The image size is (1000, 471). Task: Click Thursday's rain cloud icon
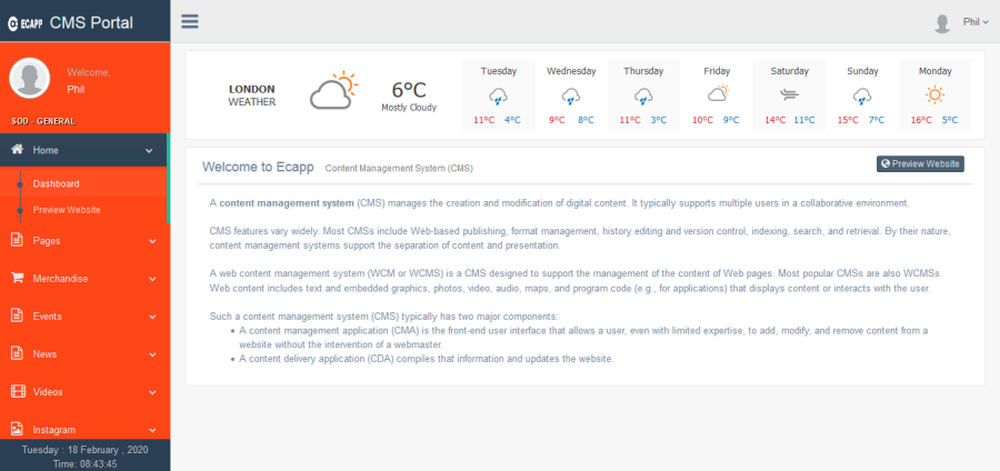tap(643, 96)
